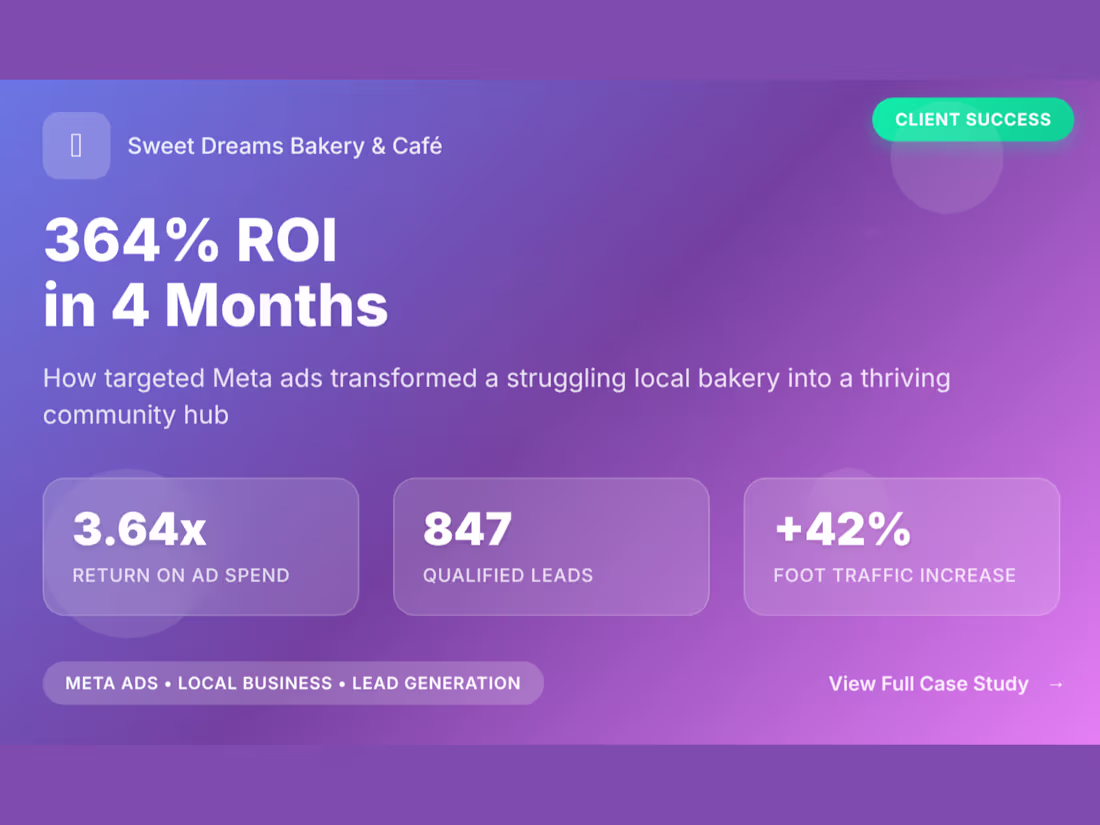This screenshot has height=825, width=1100.
Task: Click the RETURN ON AD SPEND caption
Action: point(180,575)
